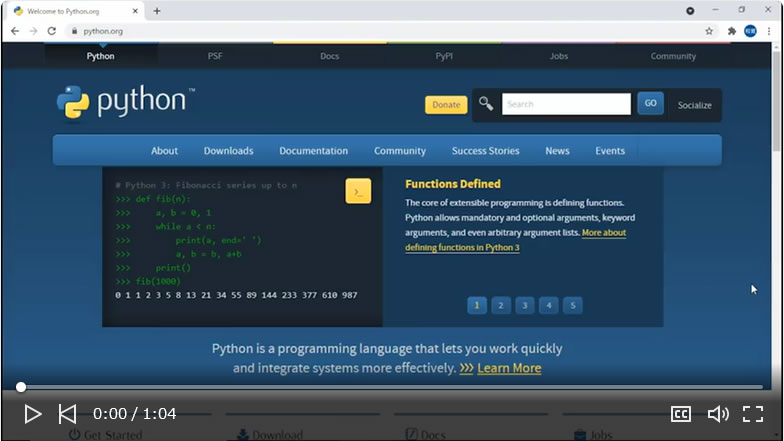Screen dimensions: 784x441
Task: Go back in browser
Action: [x=15, y=31]
